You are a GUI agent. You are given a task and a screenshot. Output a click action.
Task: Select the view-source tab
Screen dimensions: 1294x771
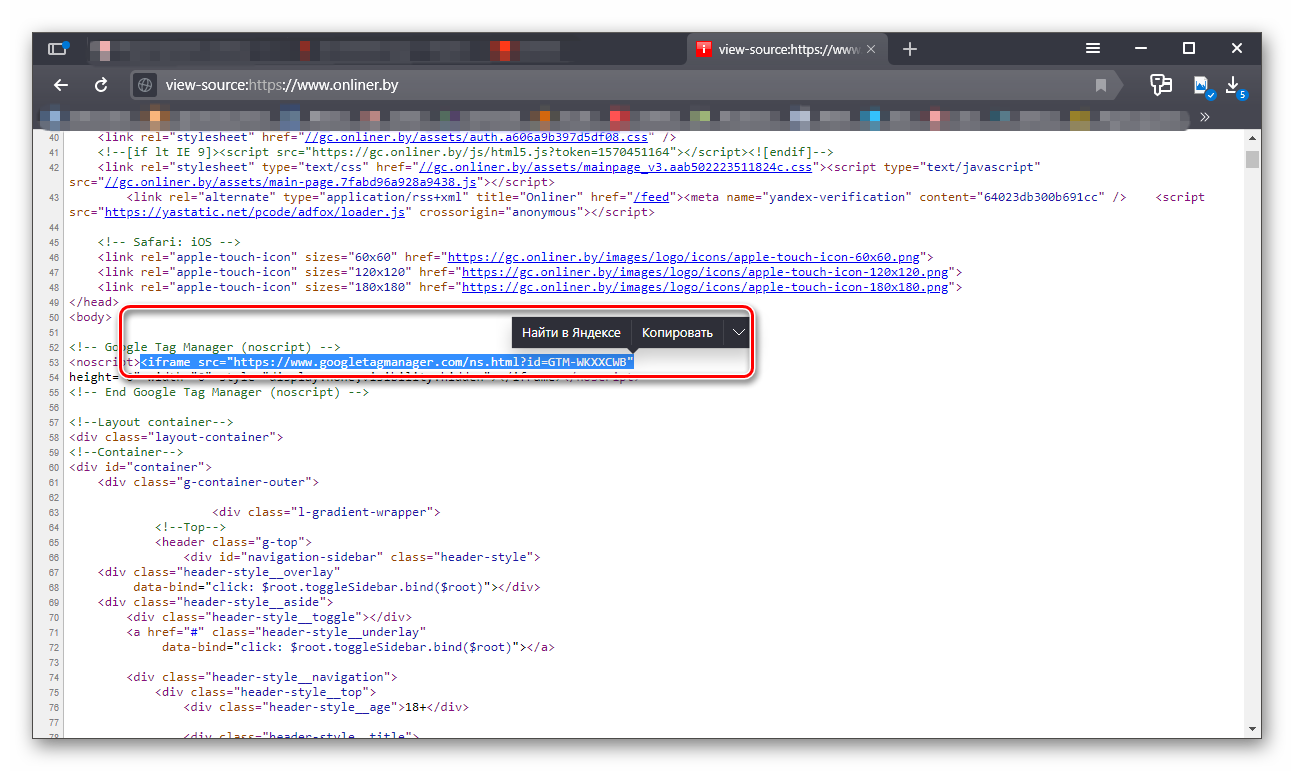[x=780, y=49]
